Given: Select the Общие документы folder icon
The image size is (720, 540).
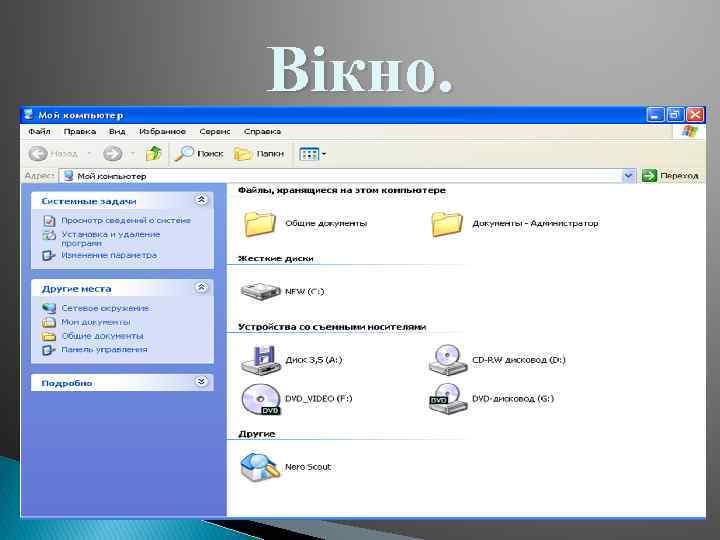Looking at the screenshot, I should pyautogui.click(x=260, y=224).
